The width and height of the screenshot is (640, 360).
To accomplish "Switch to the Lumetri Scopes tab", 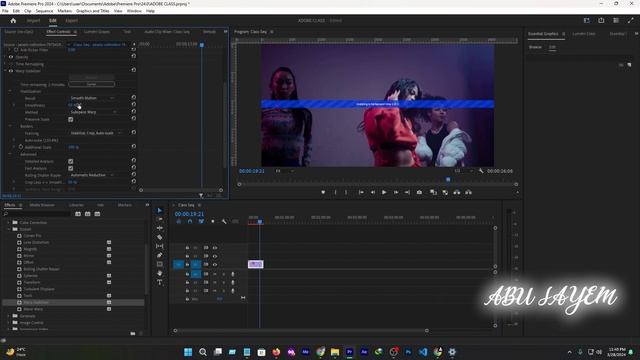I will pos(97,32).
